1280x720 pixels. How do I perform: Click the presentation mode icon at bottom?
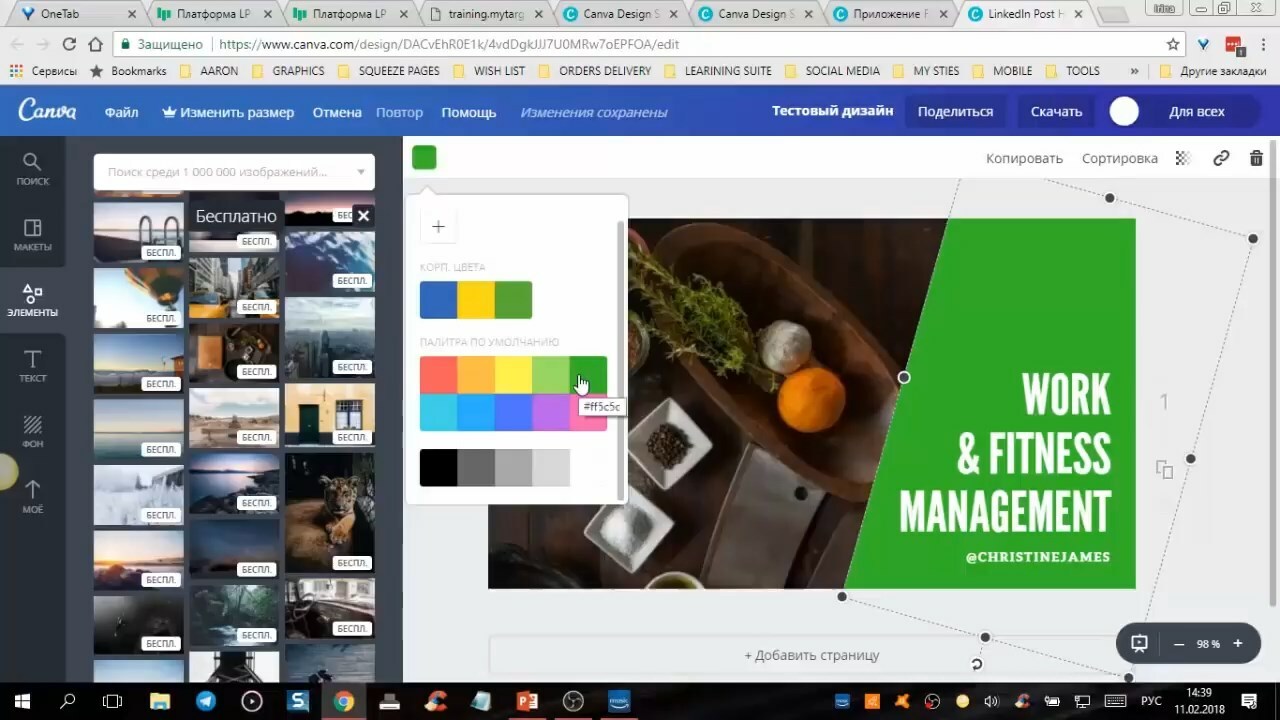[1139, 643]
